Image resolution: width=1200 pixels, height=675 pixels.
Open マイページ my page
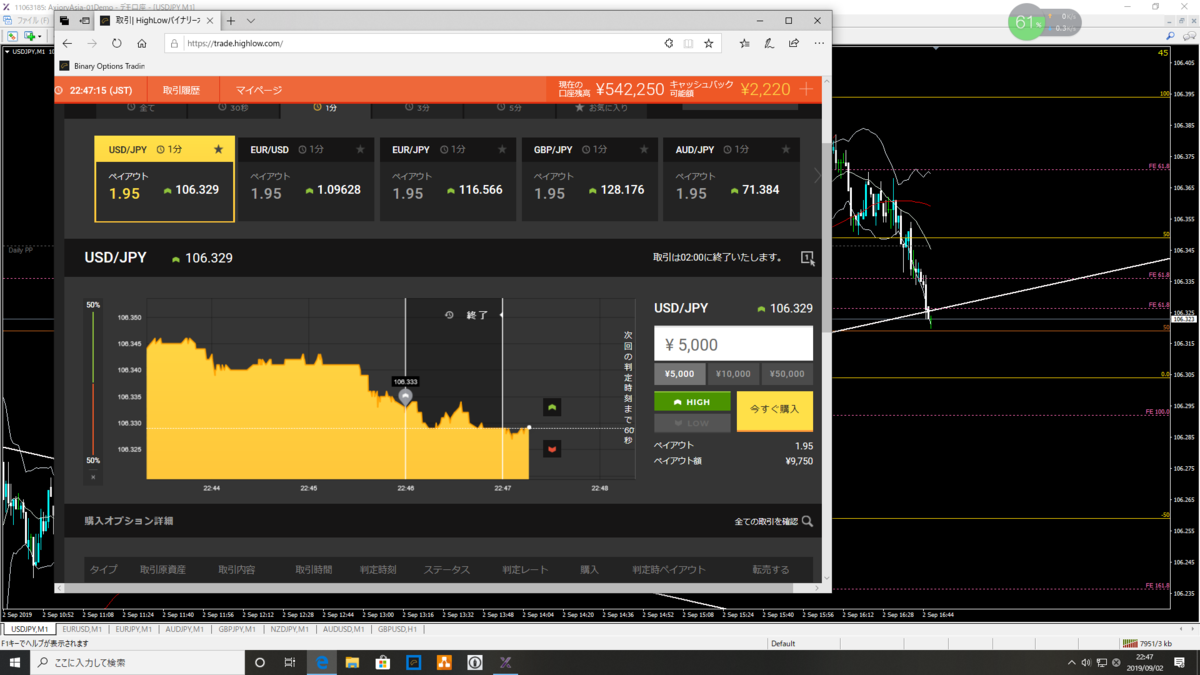259,90
